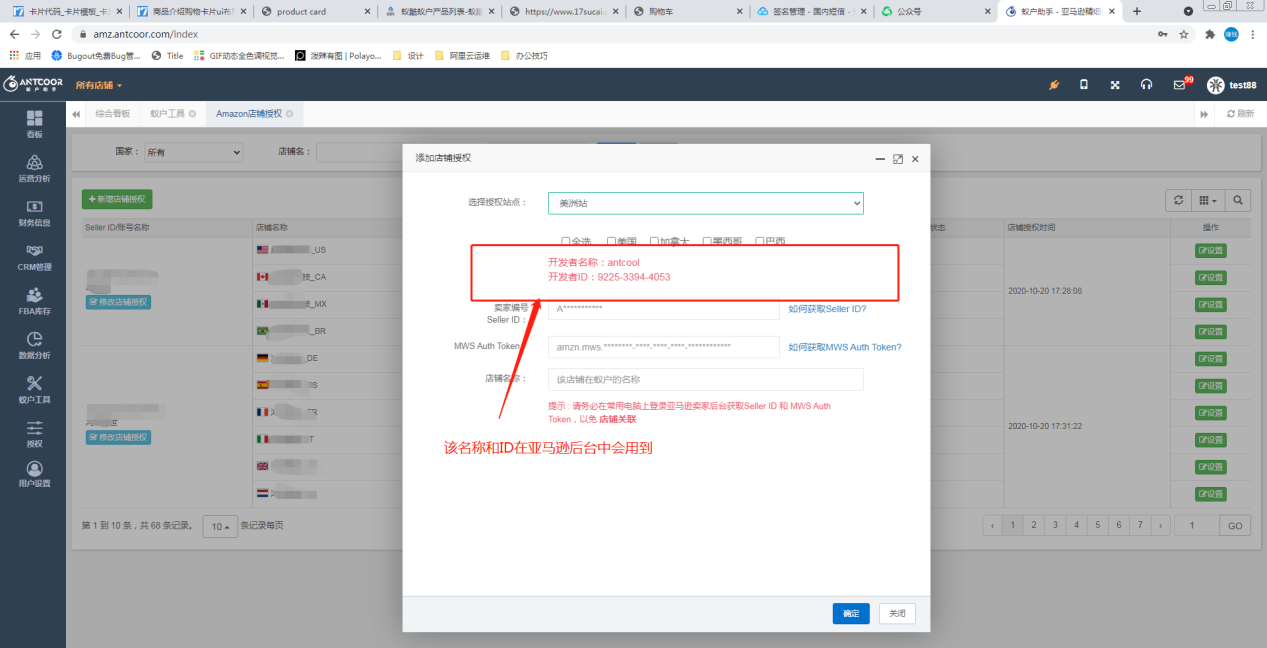Viewport: 1267px width, 648px height.
Task: Click the 关闭 button in dialog
Action: tap(897, 613)
